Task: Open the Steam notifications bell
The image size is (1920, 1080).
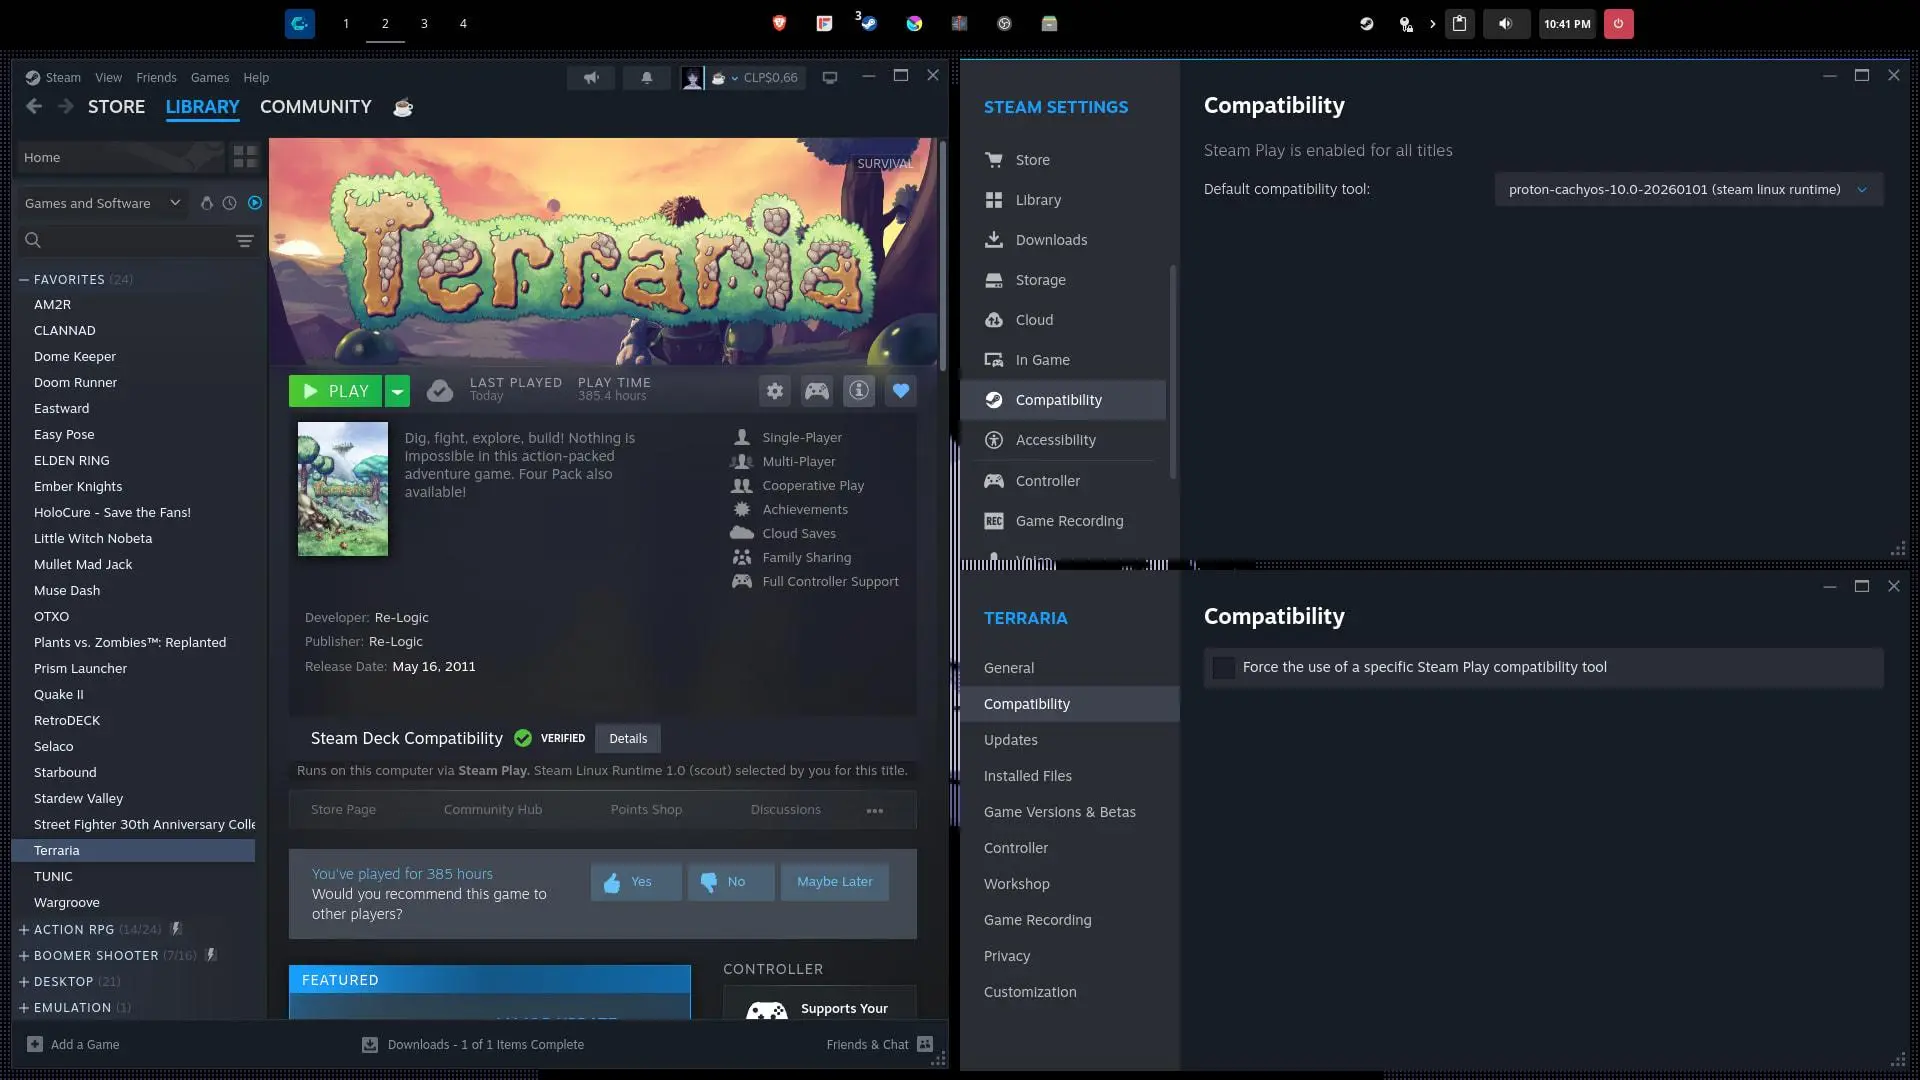Action: click(x=647, y=78)
